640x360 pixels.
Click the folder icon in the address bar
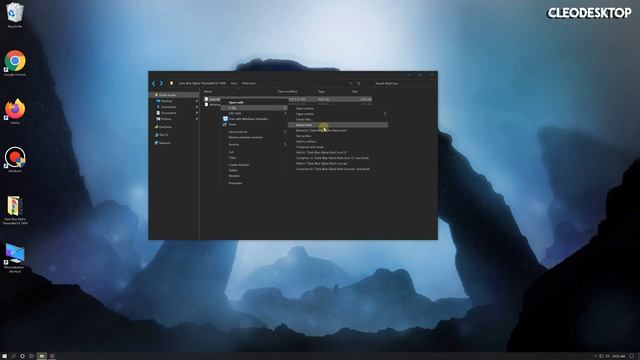171,83
